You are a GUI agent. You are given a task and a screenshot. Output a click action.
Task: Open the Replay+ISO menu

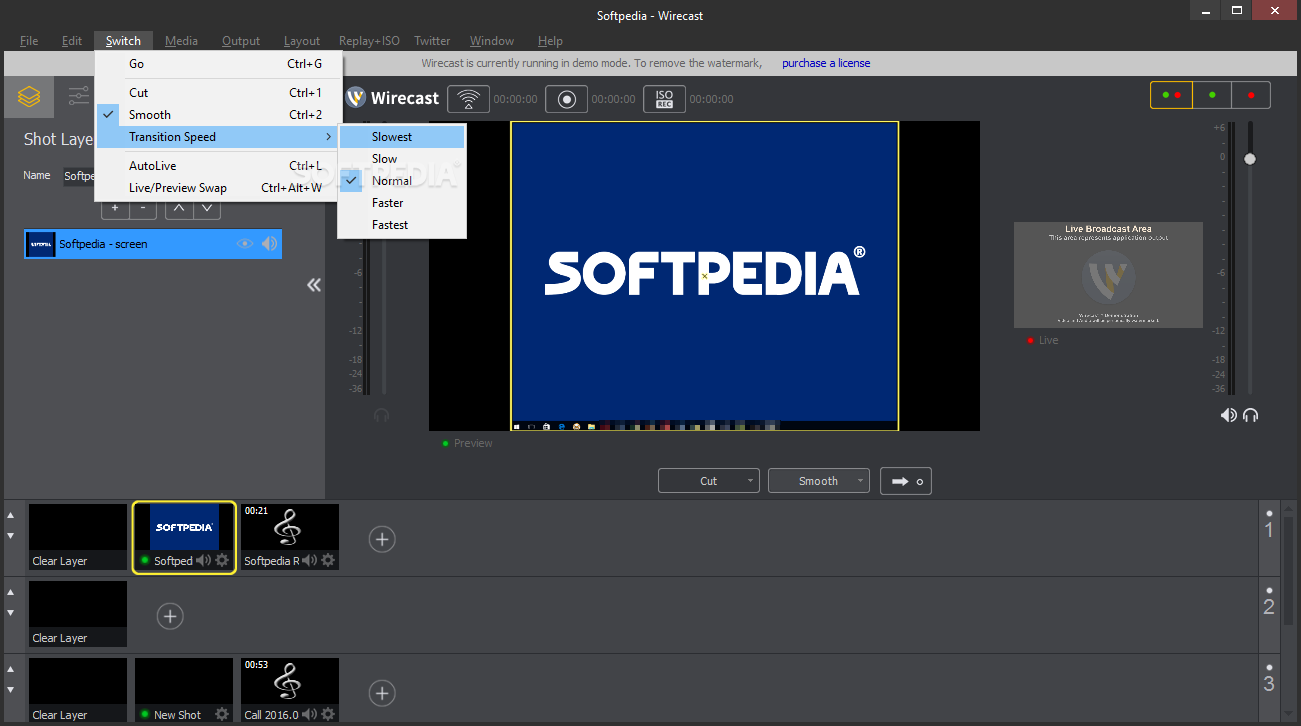369,41
